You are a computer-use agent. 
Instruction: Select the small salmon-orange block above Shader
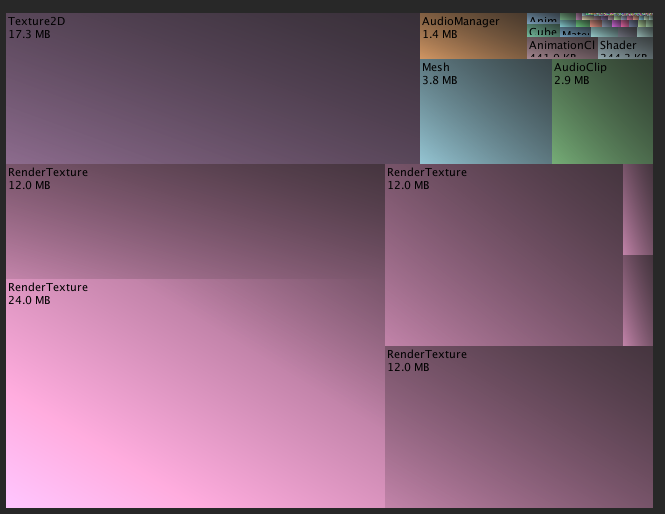[x=596, y=24]
